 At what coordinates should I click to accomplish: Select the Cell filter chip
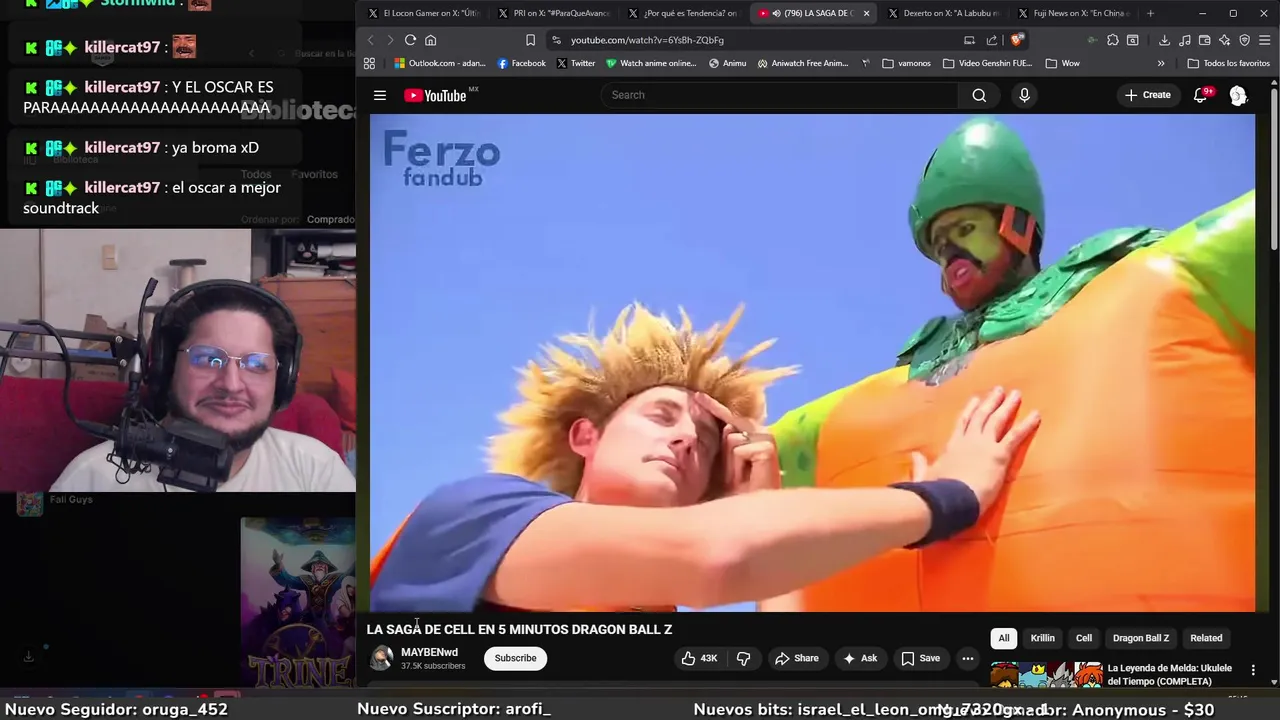[x=1084, y=638]
